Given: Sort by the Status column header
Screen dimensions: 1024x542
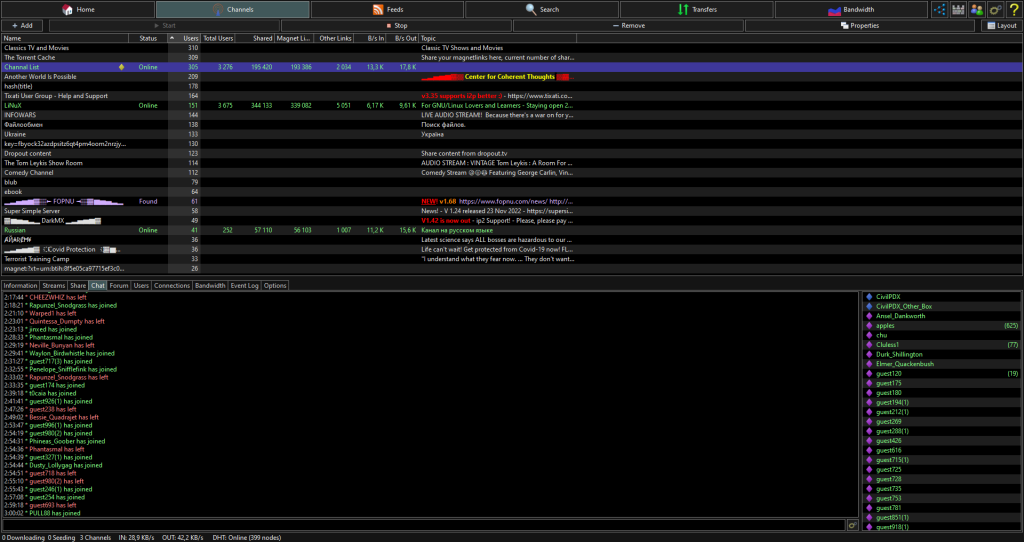Looking at the screenshot, I should [149, 39].
